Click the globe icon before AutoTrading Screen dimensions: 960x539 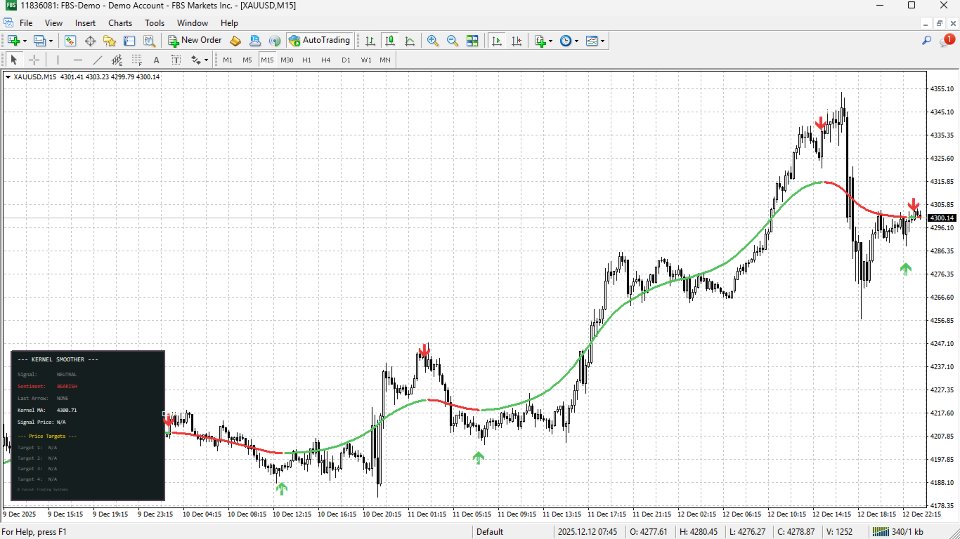275,41
